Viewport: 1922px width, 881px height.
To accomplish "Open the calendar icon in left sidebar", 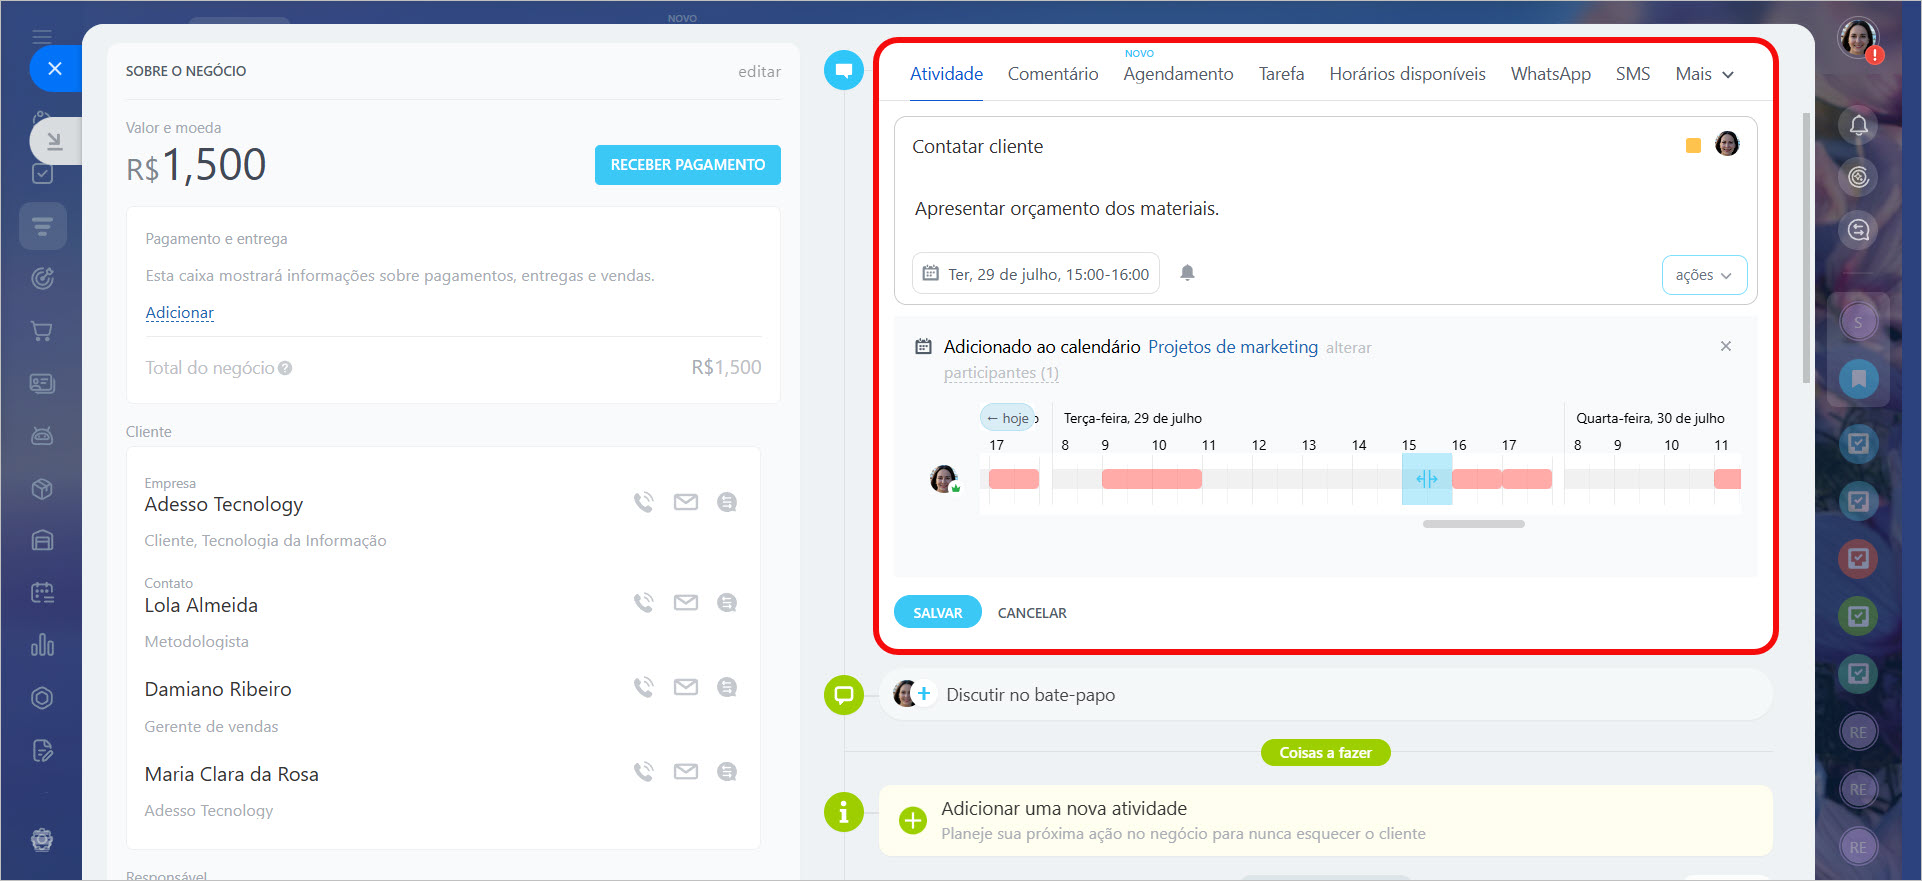I will (42, 593).
